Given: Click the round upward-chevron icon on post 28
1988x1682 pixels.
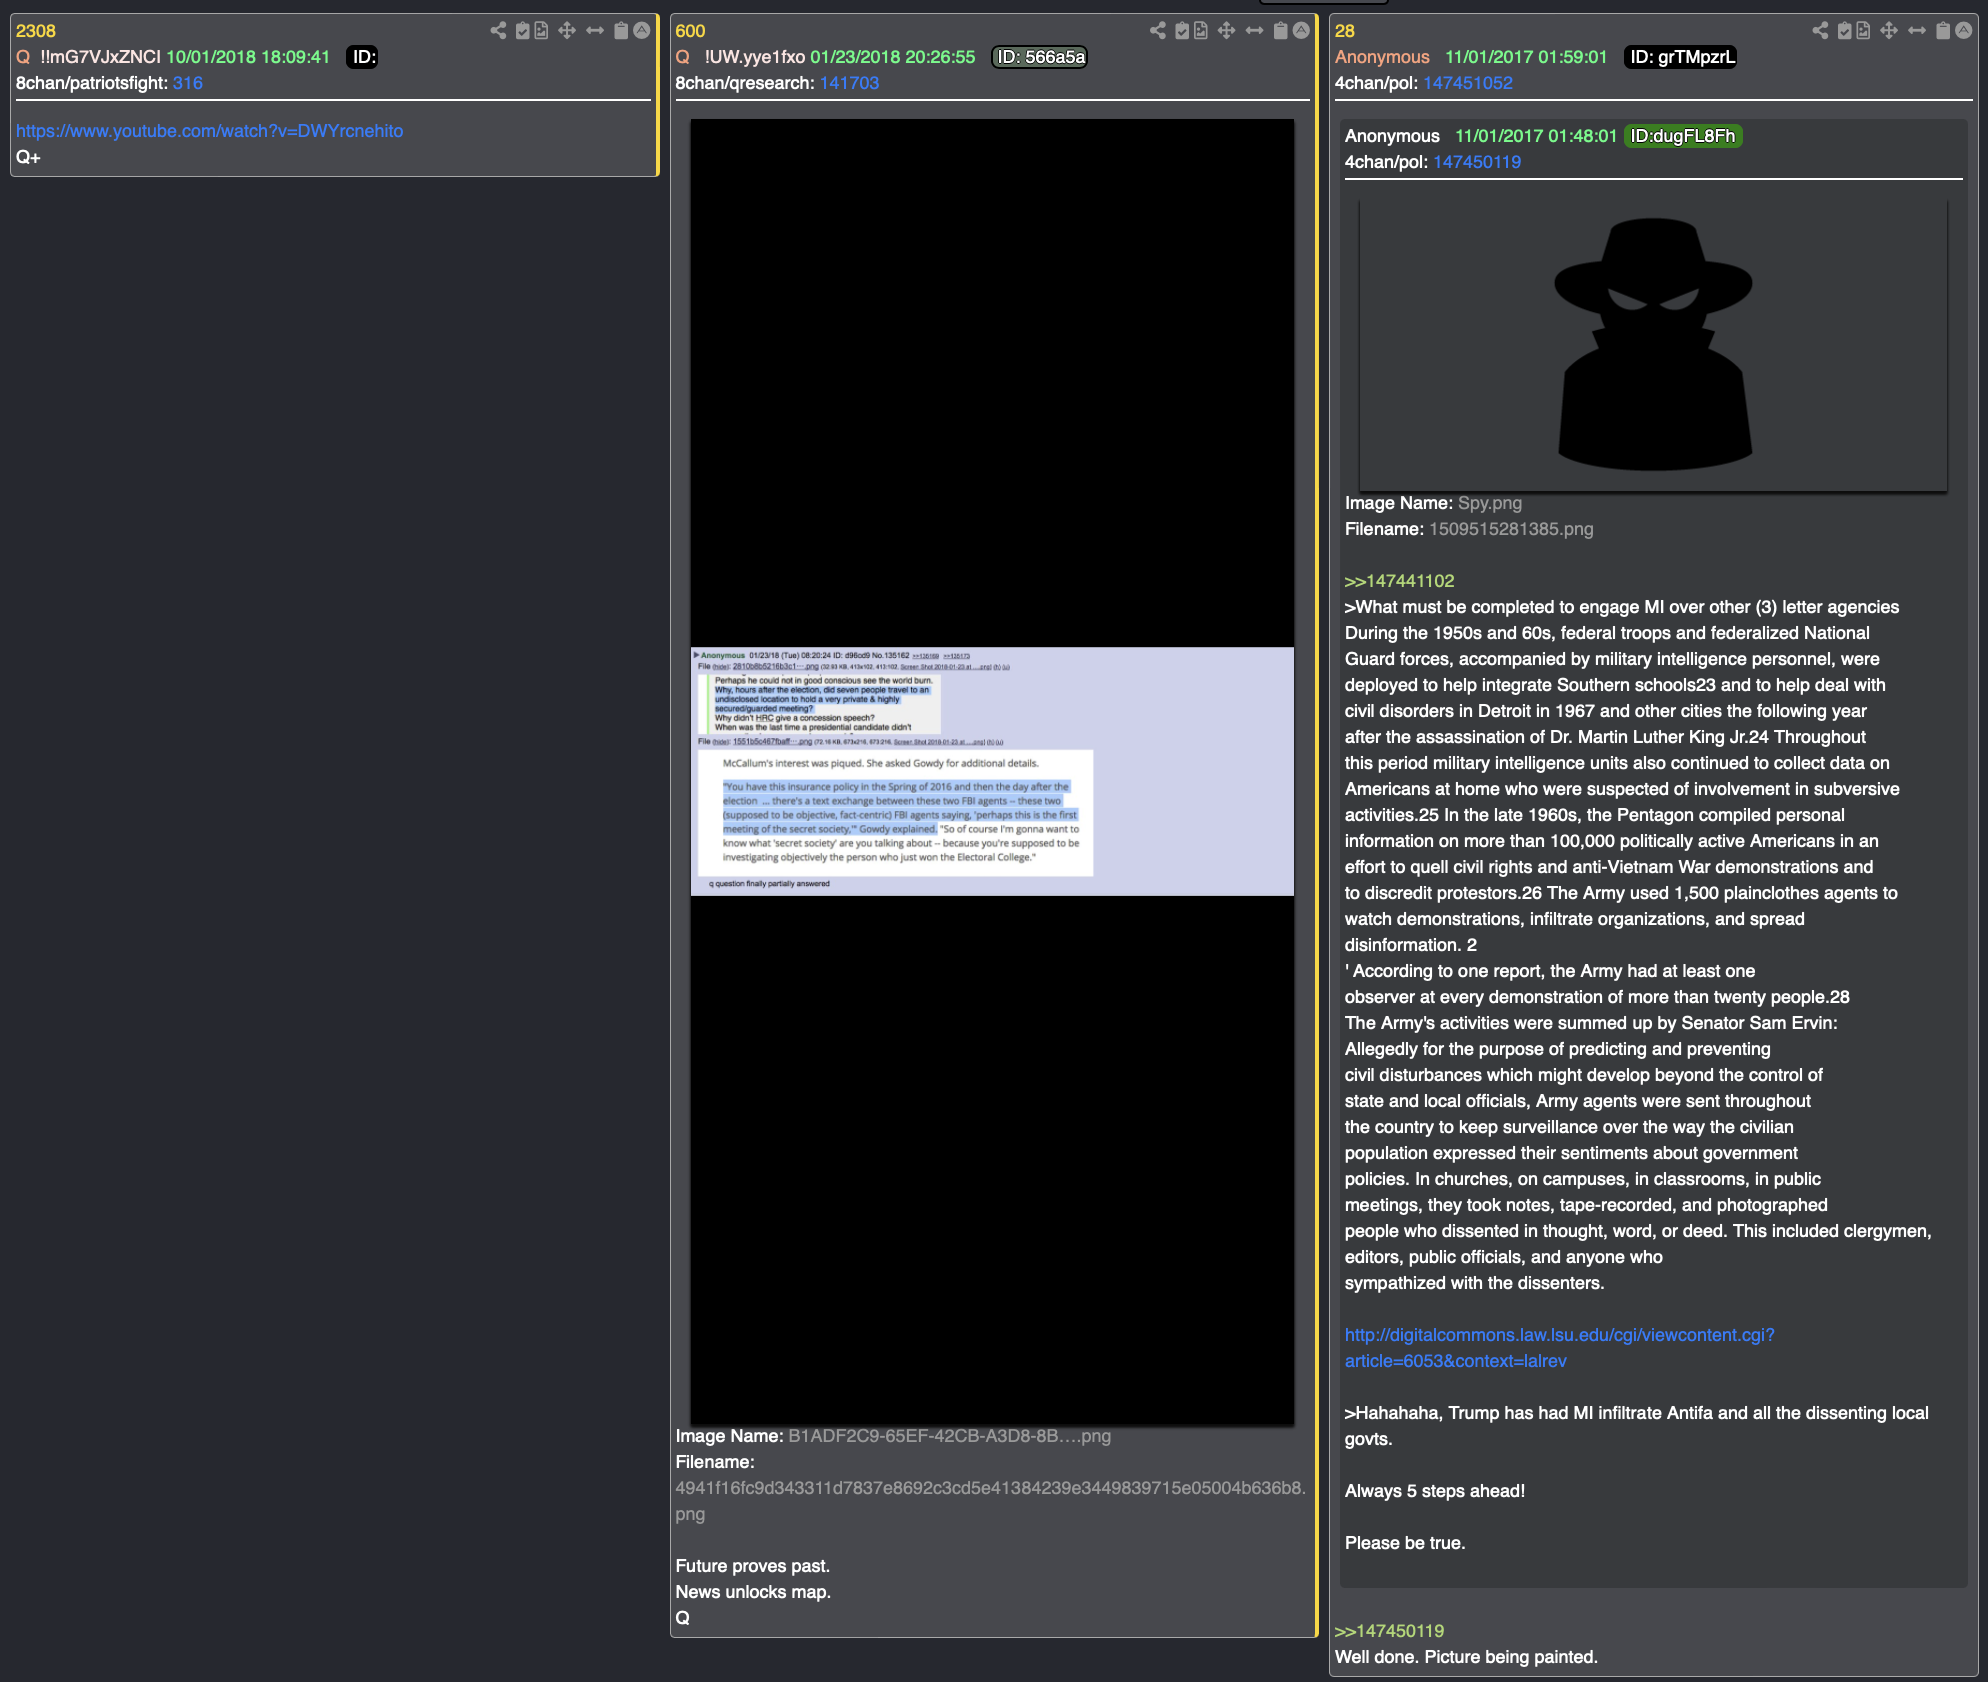Looking at the screenshot, I should pyautogui.click(x=1964, y=31).
